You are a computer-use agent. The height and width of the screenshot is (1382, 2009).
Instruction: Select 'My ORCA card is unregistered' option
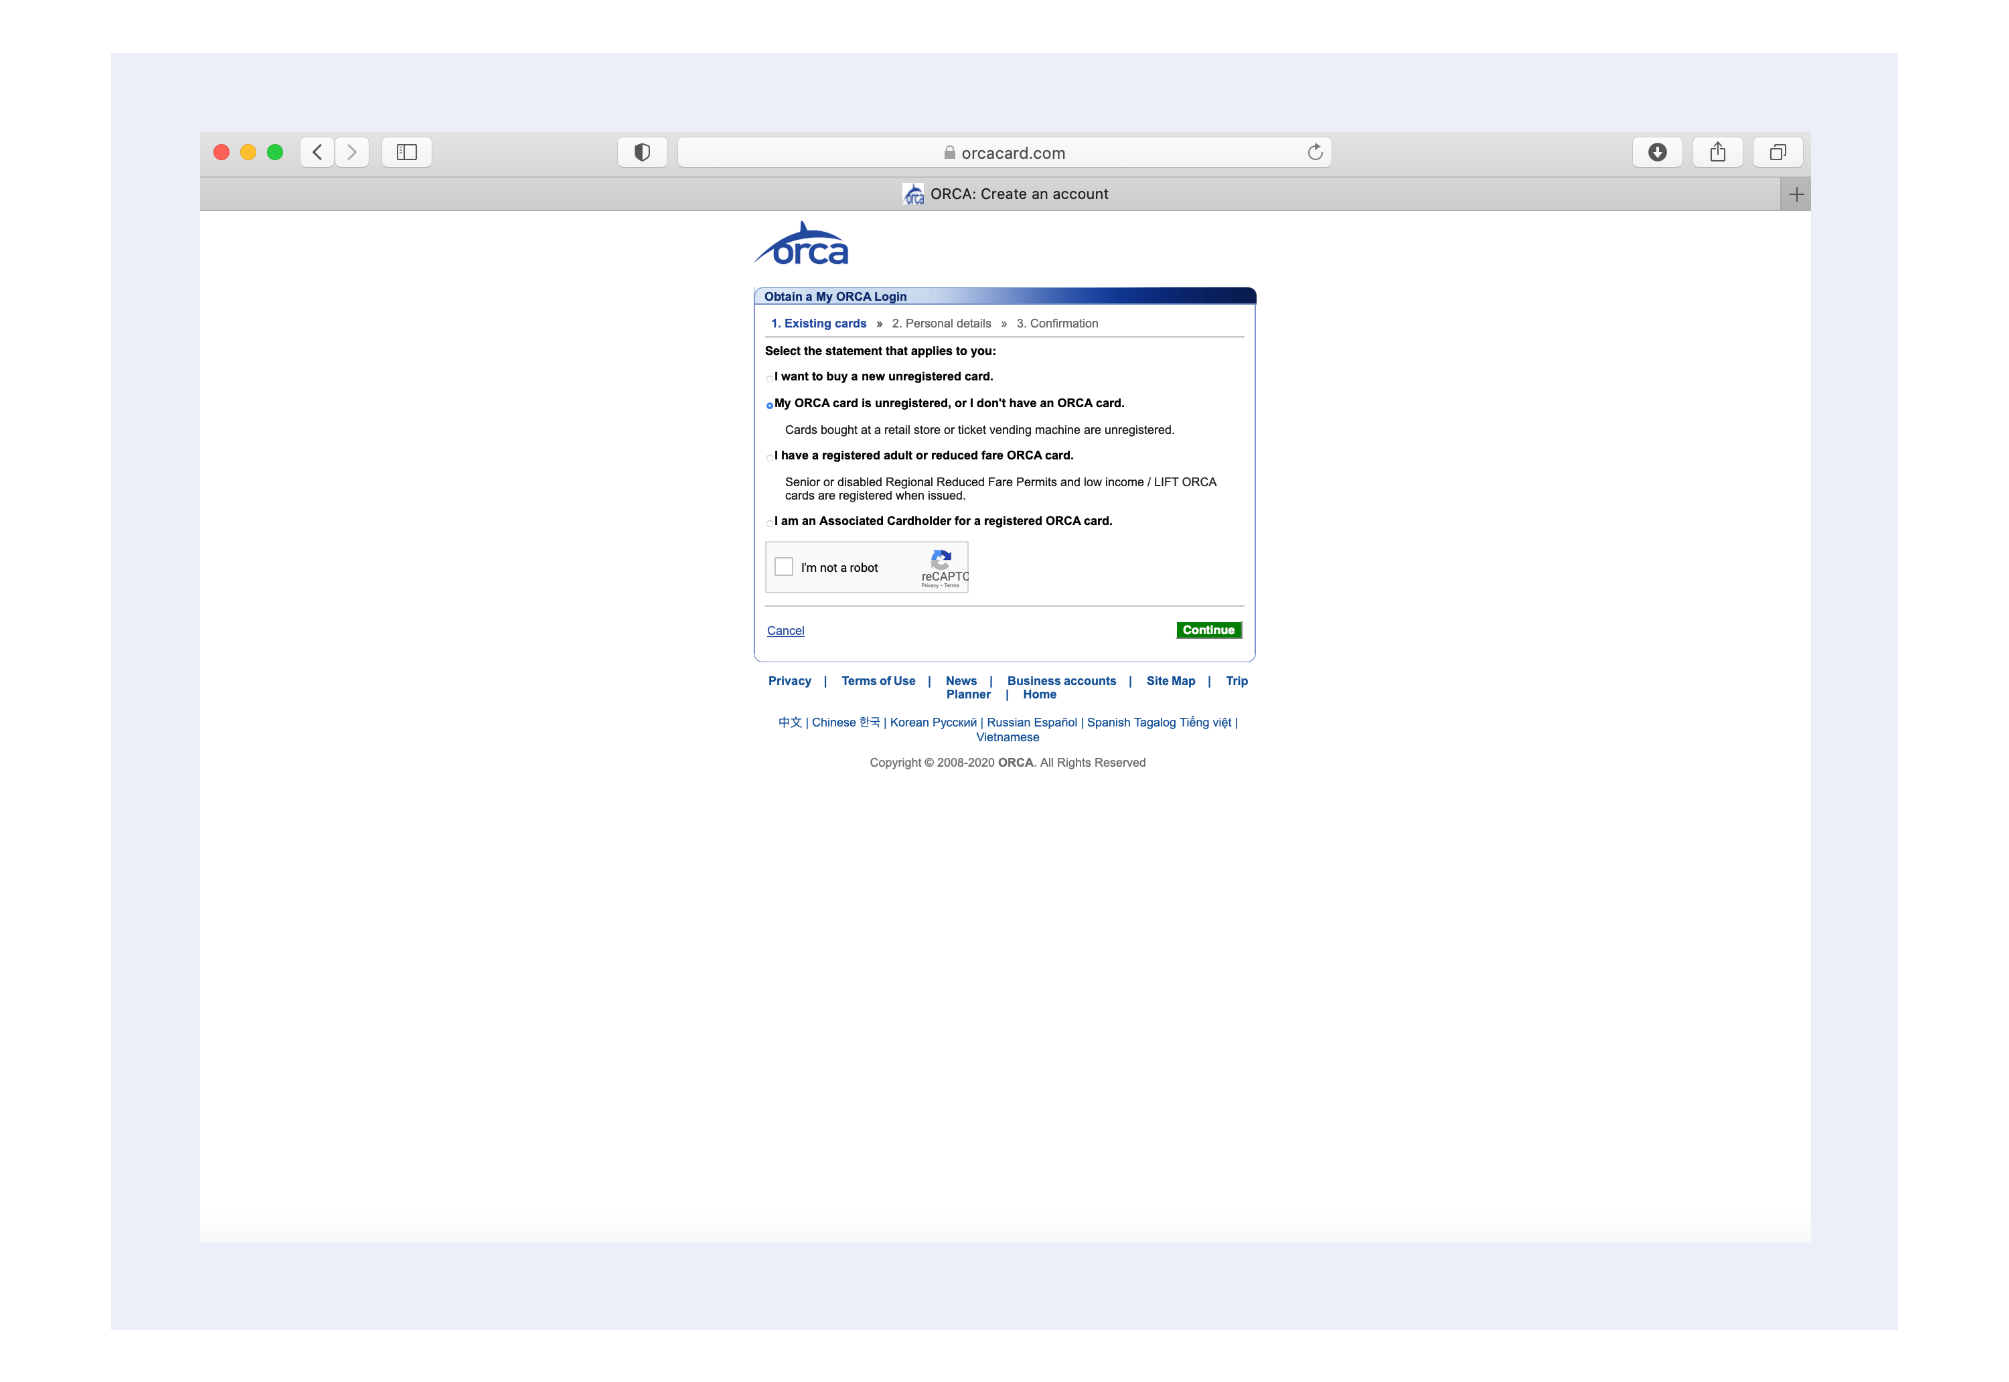click(x=769, y=405)
